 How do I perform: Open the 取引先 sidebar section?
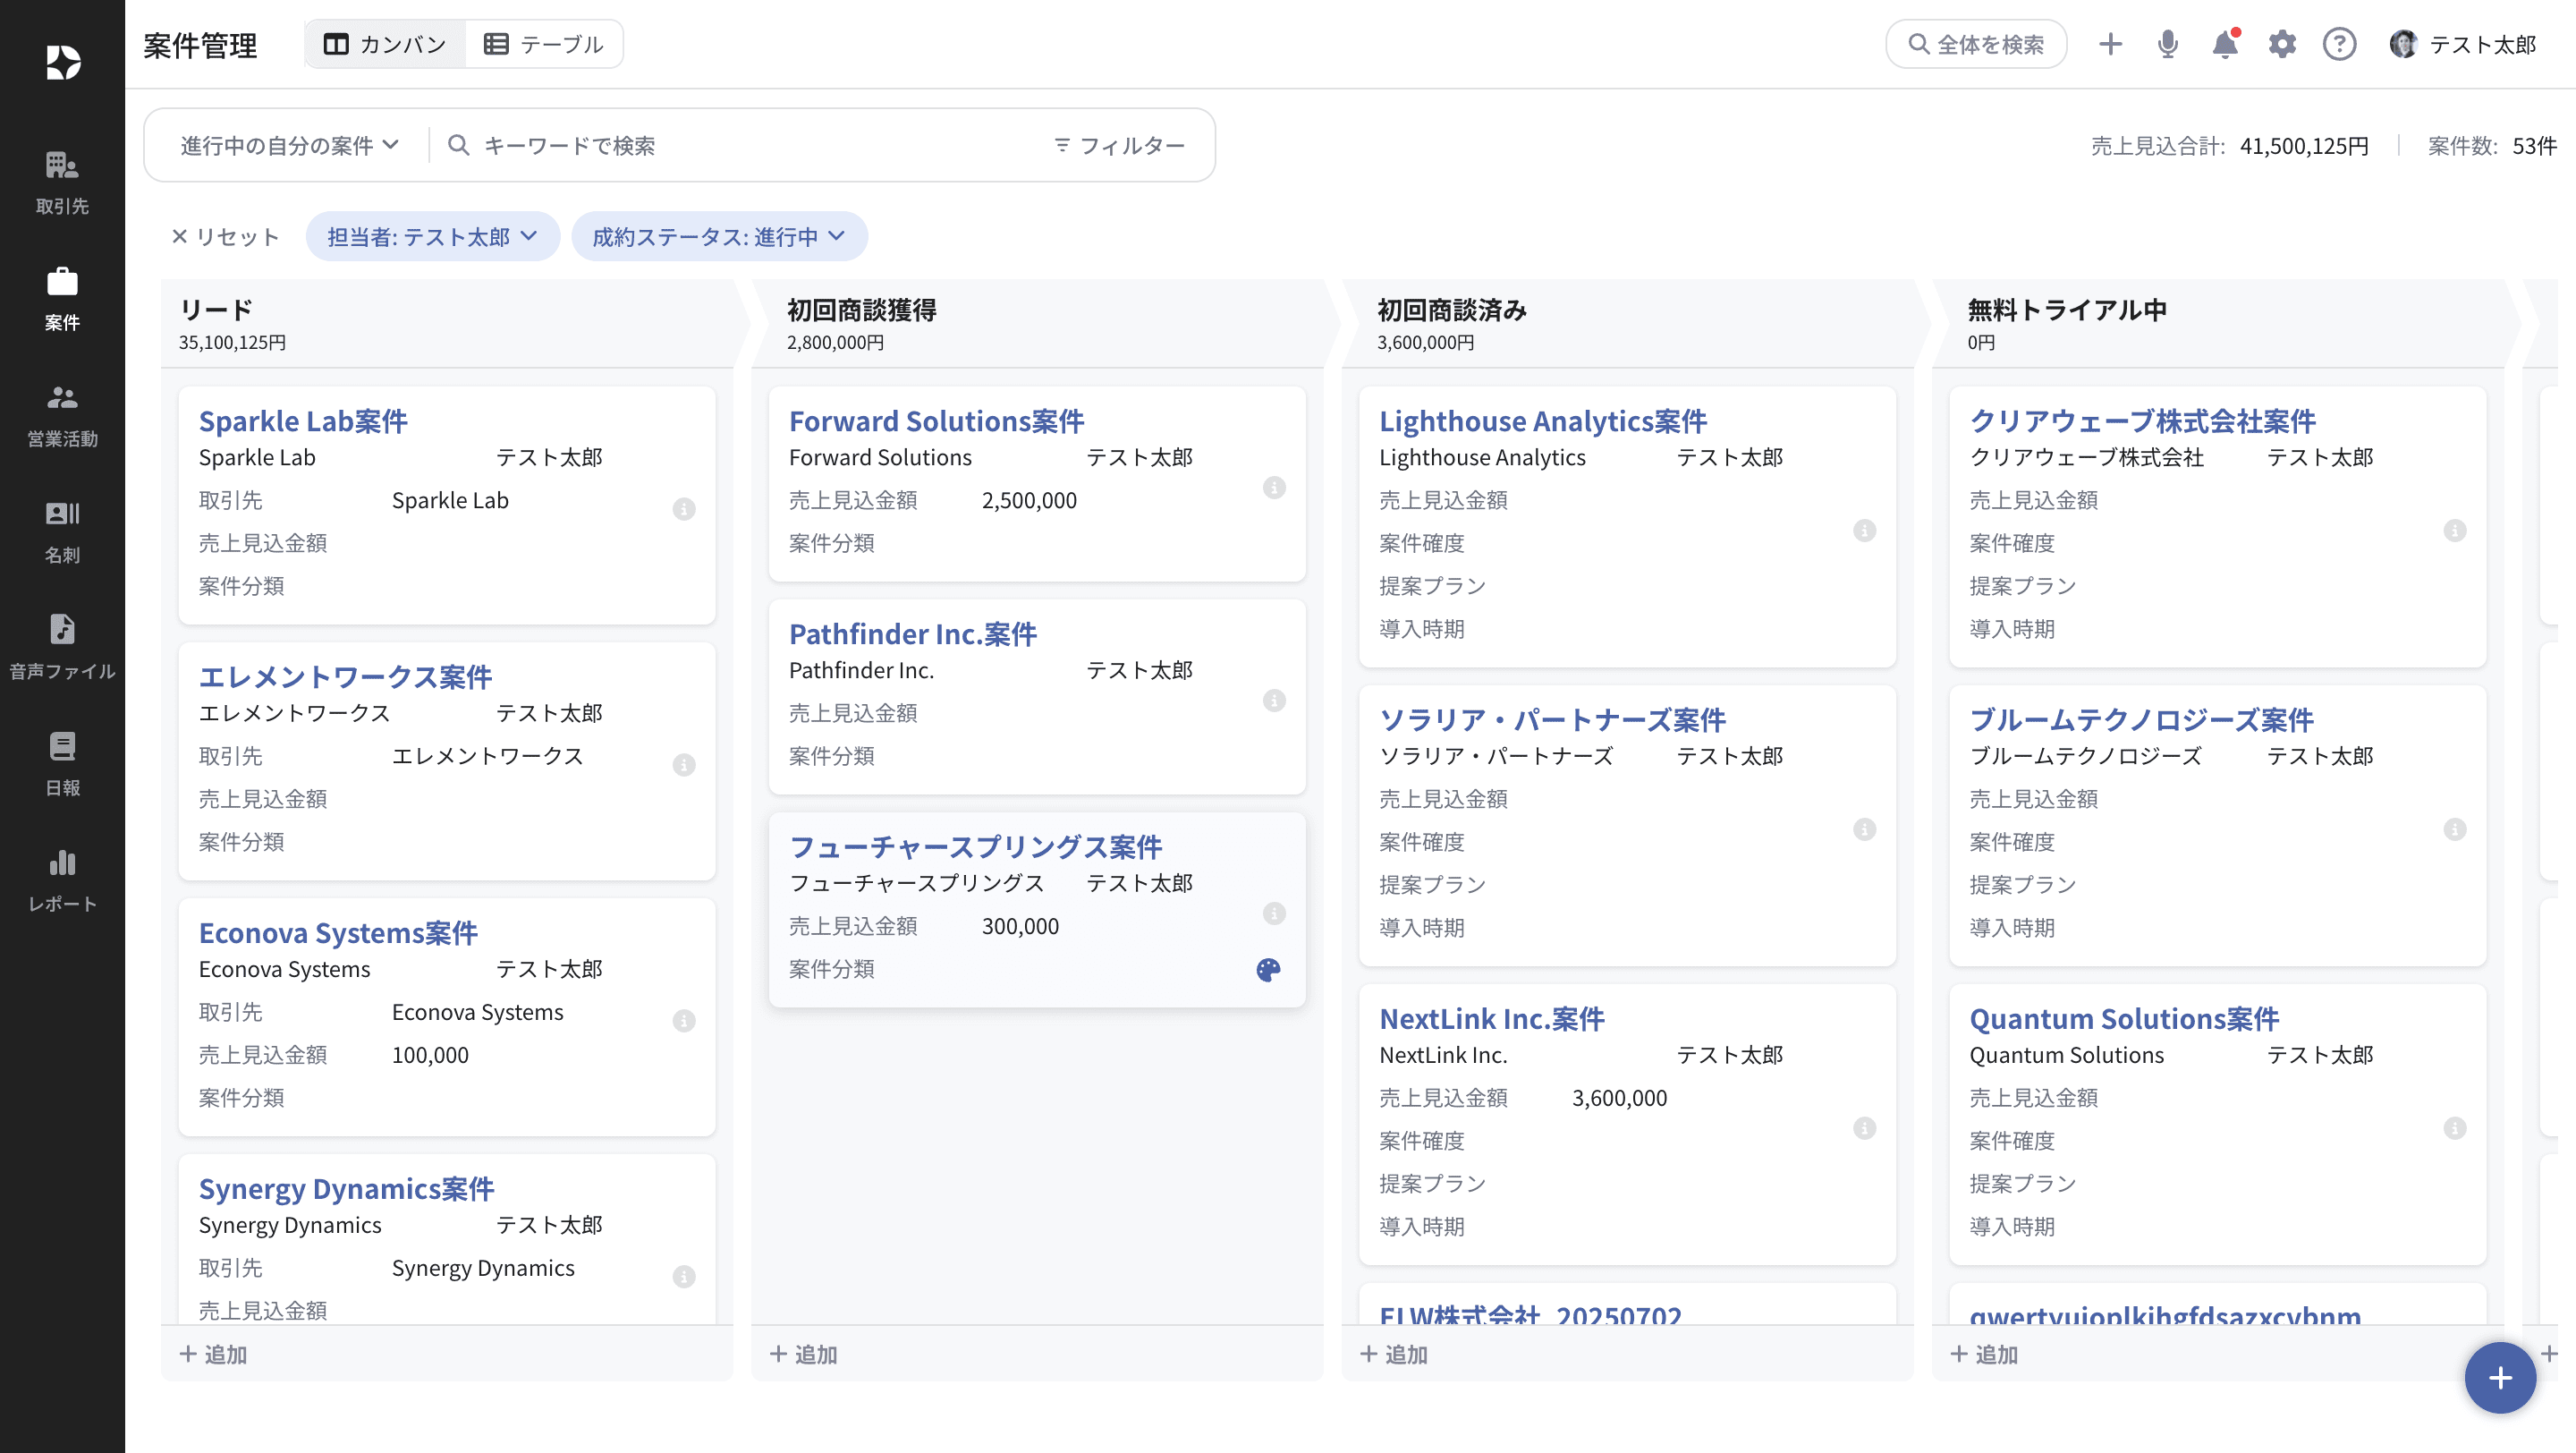[x=62, y=182]
